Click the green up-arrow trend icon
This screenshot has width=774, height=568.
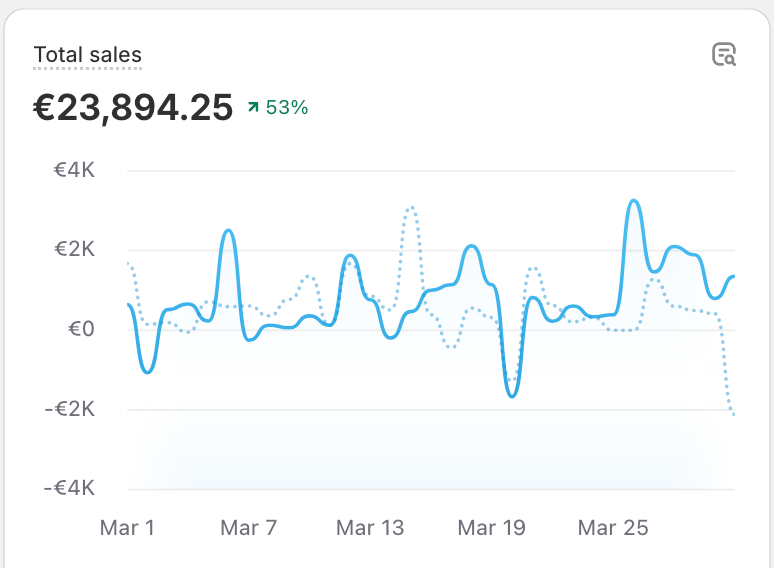coord(253,107)
